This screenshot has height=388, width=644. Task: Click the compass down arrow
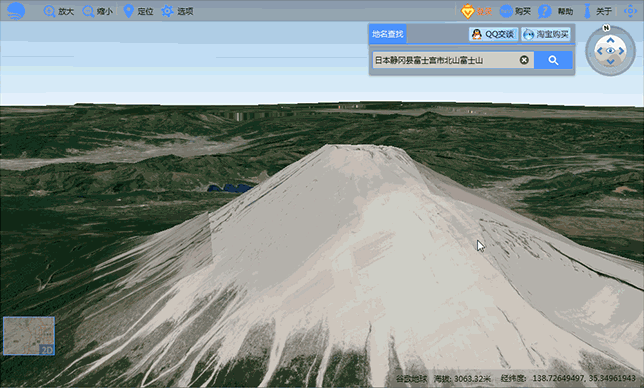tap(610, 62)
